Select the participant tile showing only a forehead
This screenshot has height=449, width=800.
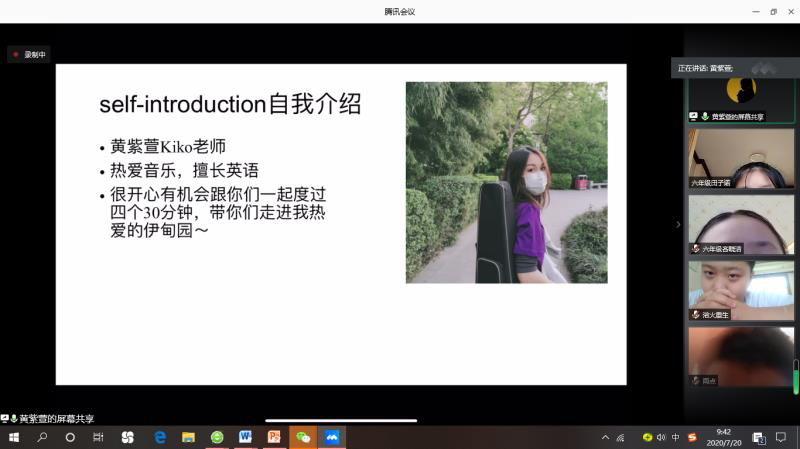pyautogui.click(x=741, y=224)
